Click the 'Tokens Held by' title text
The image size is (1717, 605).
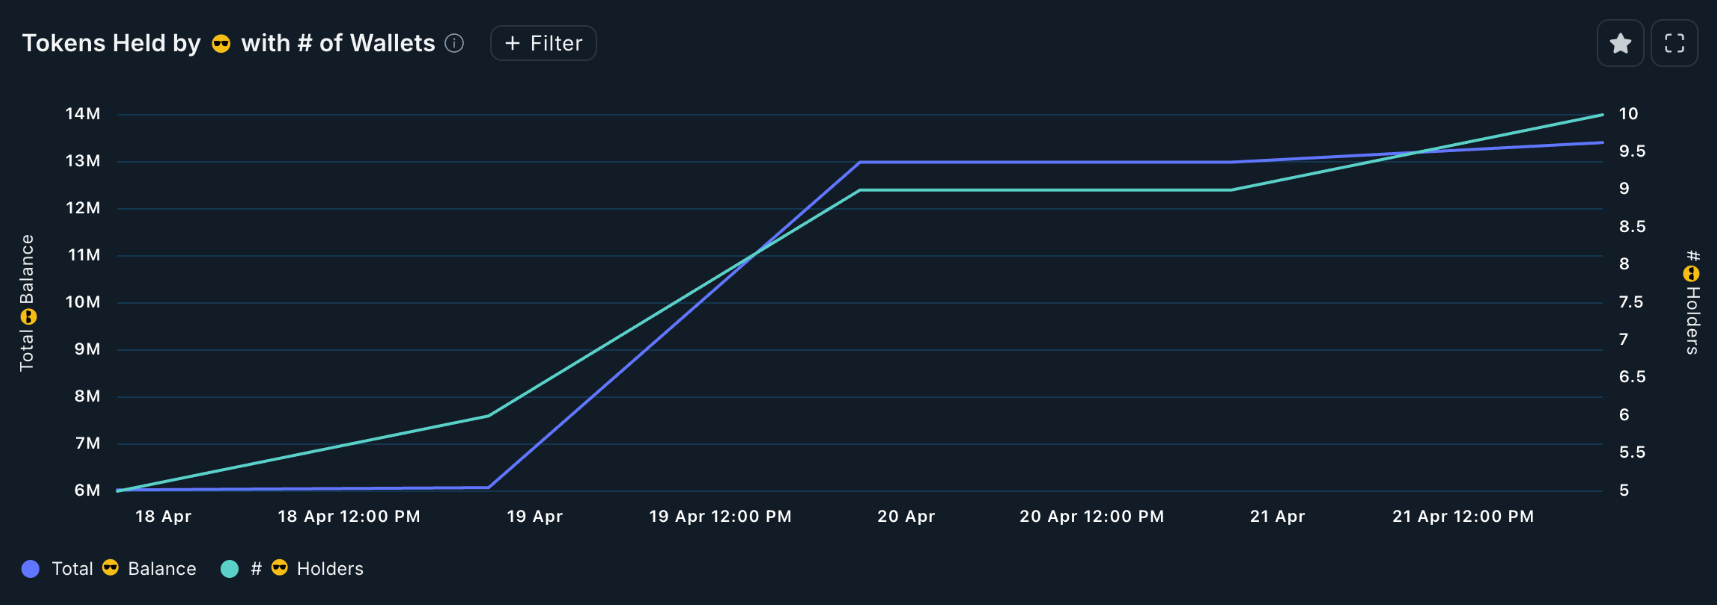point(111,43)
